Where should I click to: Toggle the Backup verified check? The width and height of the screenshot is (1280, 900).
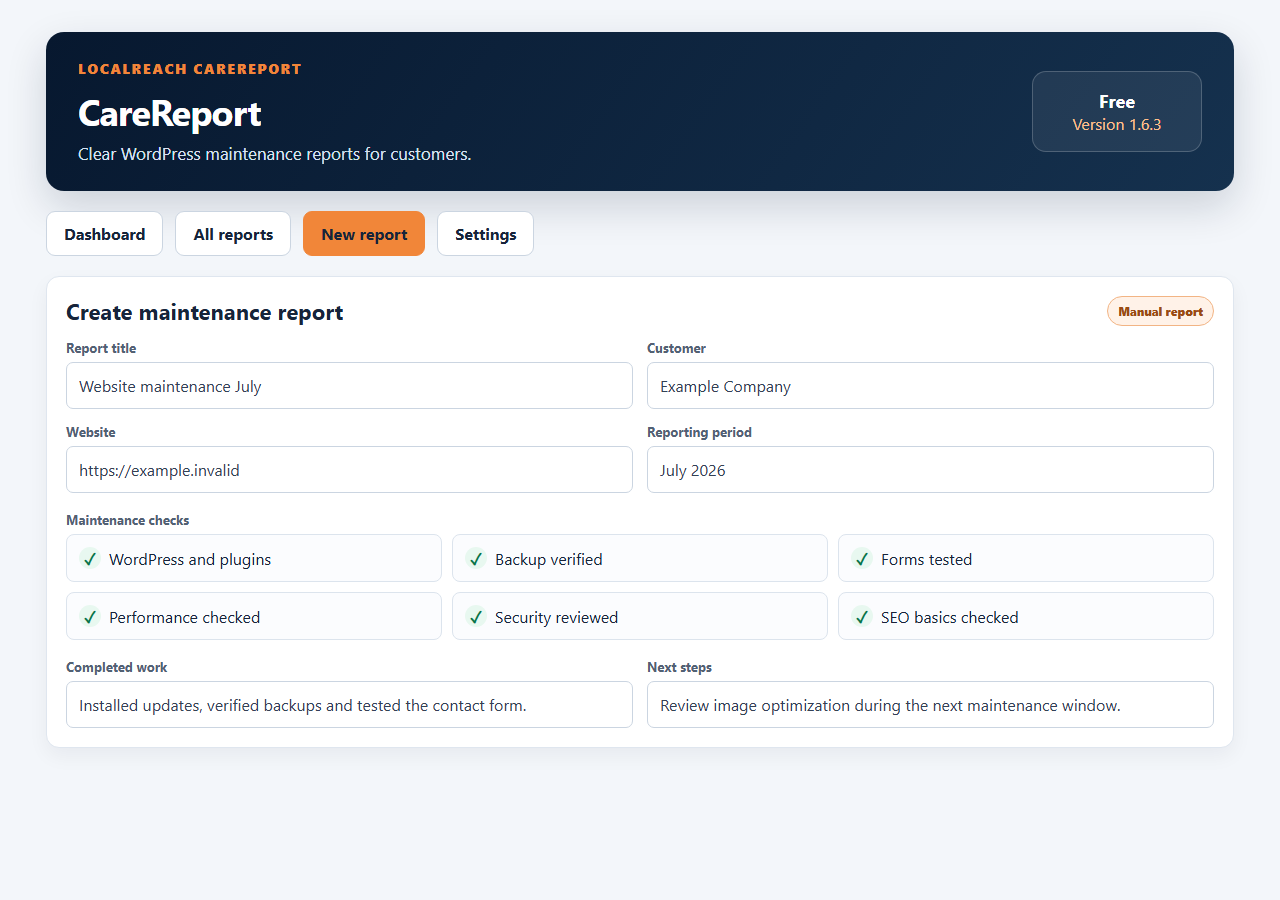[x=640, y=558]
